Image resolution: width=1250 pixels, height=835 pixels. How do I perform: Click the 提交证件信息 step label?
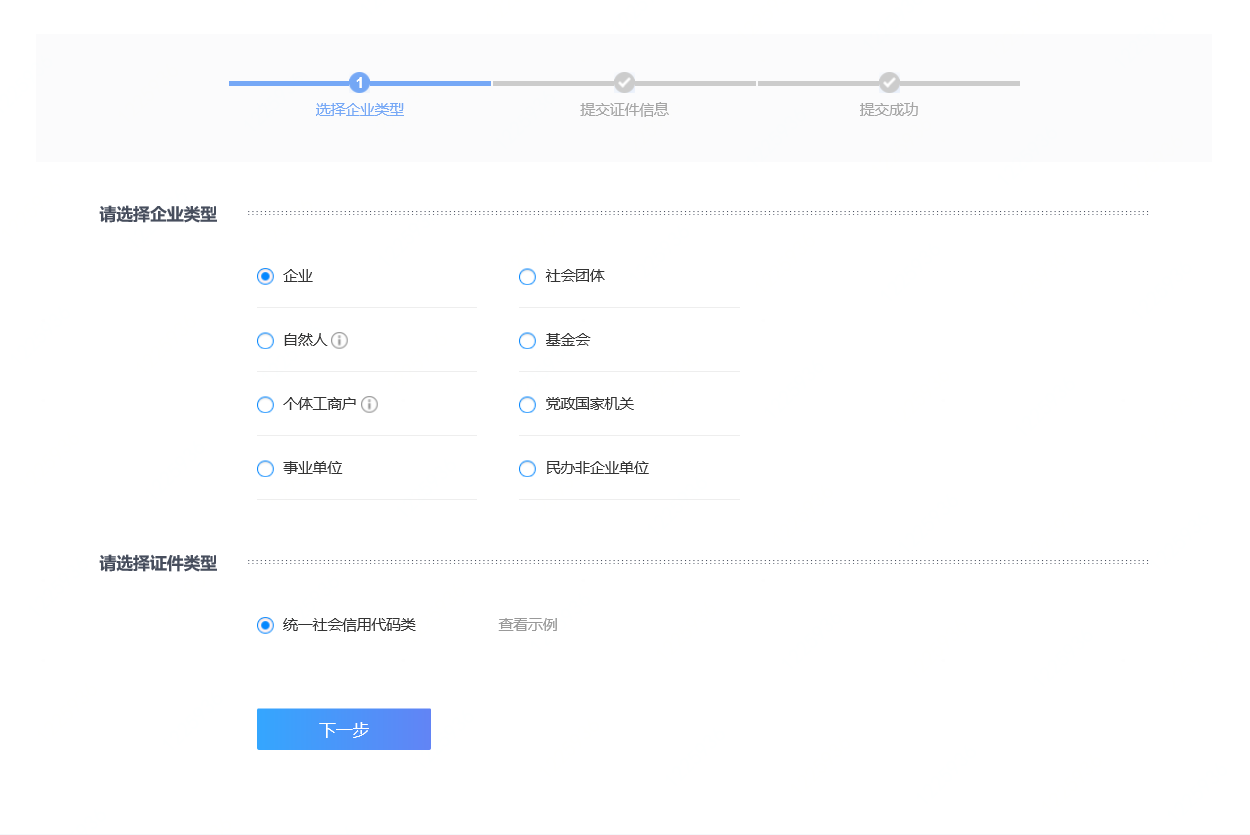coord(624,109)
